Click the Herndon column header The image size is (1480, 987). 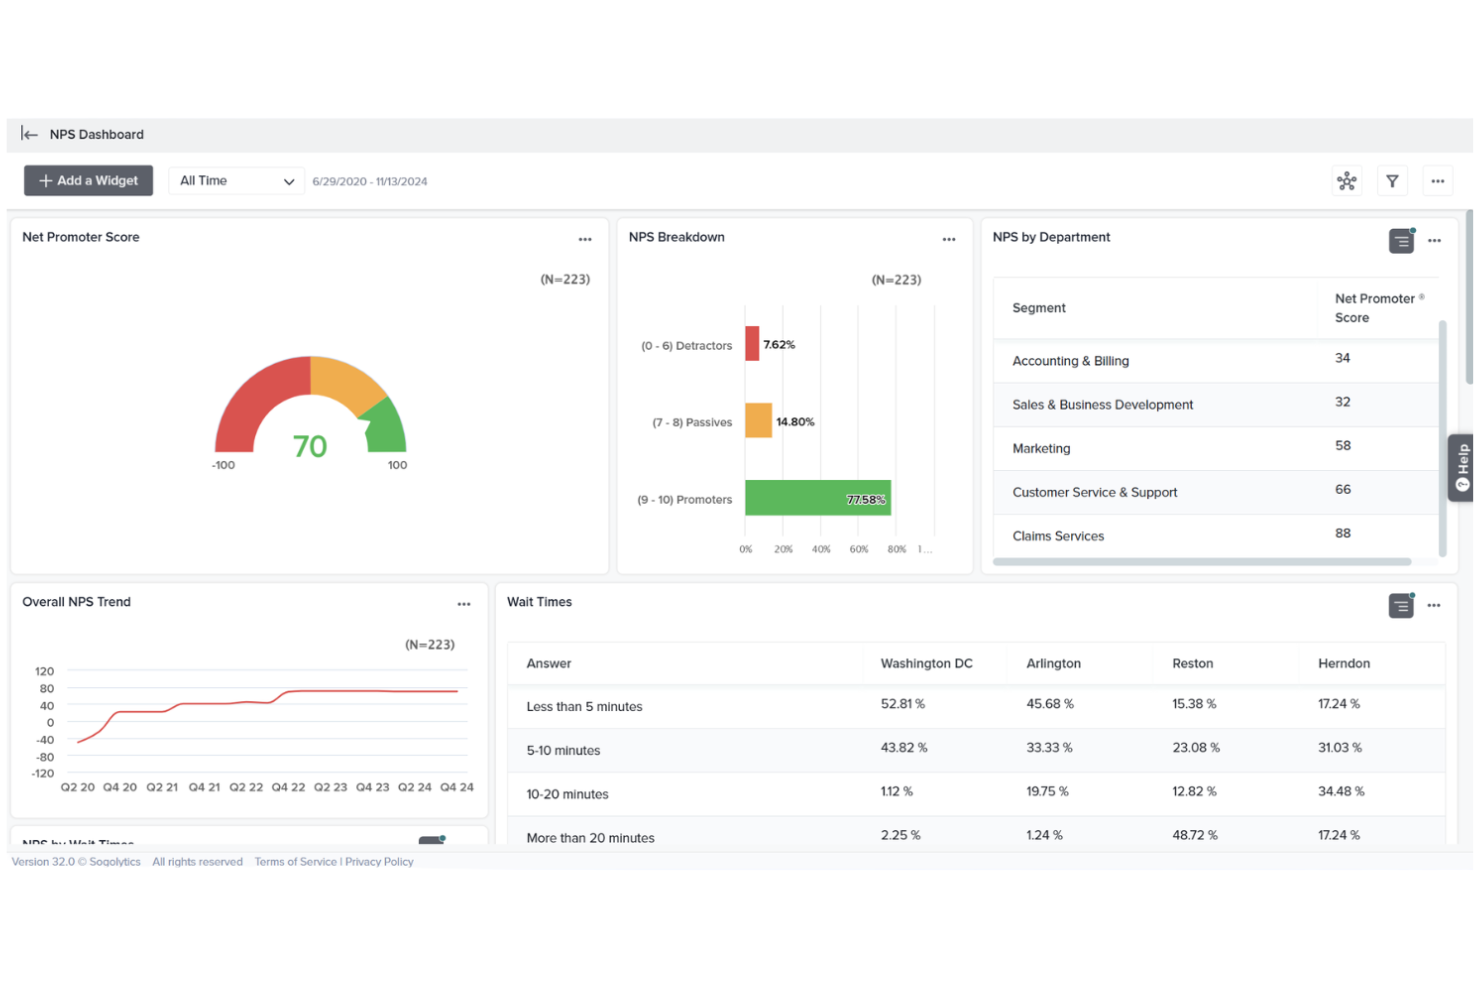pyautogui.click(x=1344, y=663)
